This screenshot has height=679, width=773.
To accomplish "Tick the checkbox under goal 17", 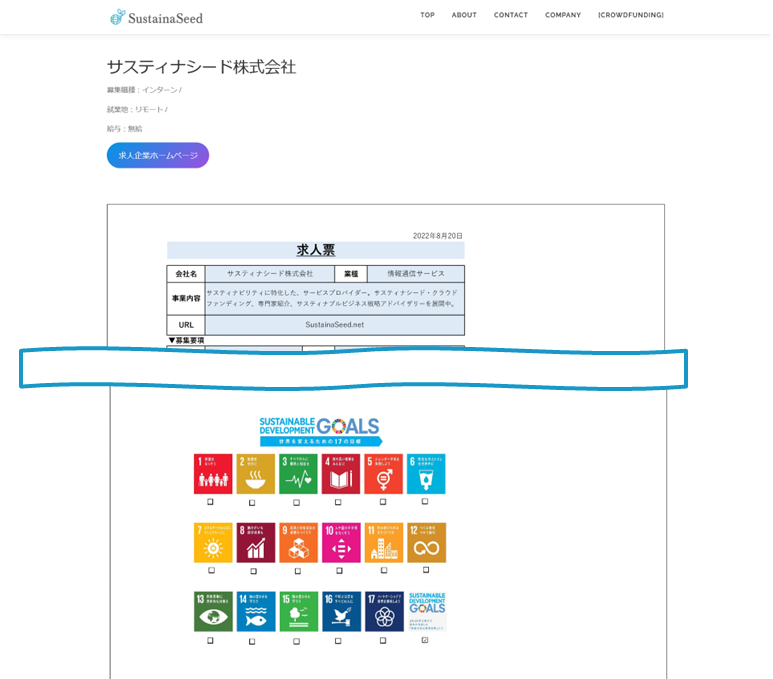I will [x=383, y=641].
